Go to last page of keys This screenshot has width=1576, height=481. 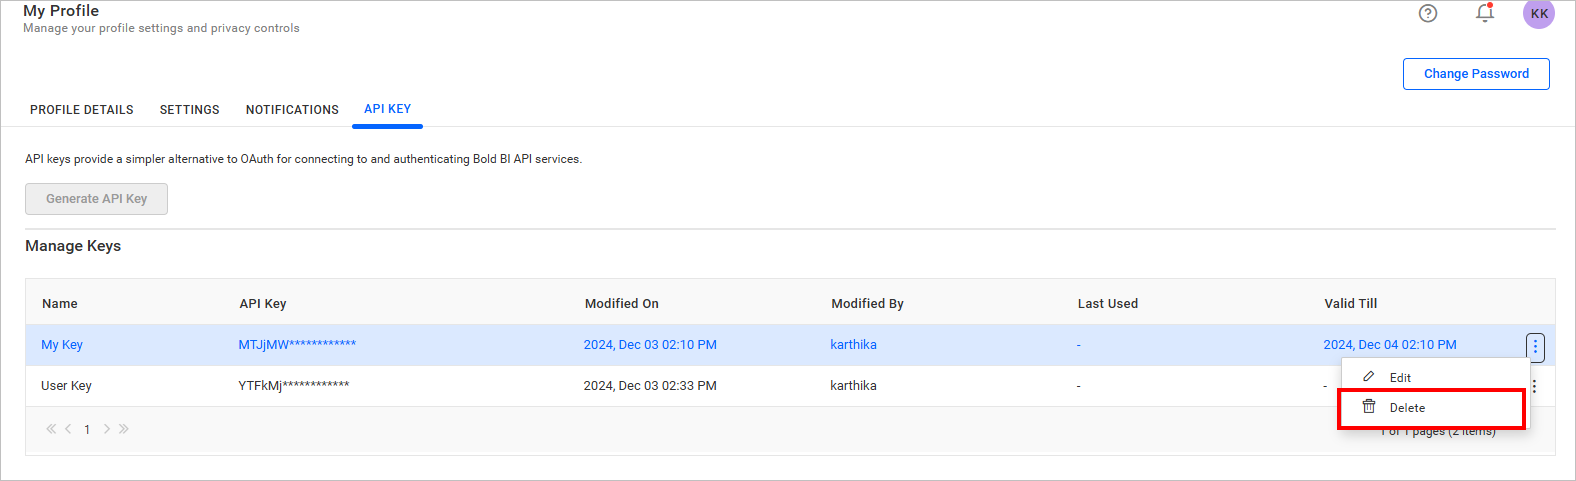124,429
